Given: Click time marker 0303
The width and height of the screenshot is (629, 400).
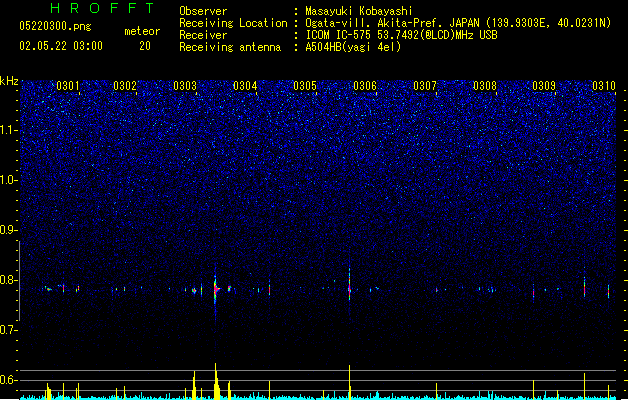Looking at the screenshot, I should click(185, 85).
